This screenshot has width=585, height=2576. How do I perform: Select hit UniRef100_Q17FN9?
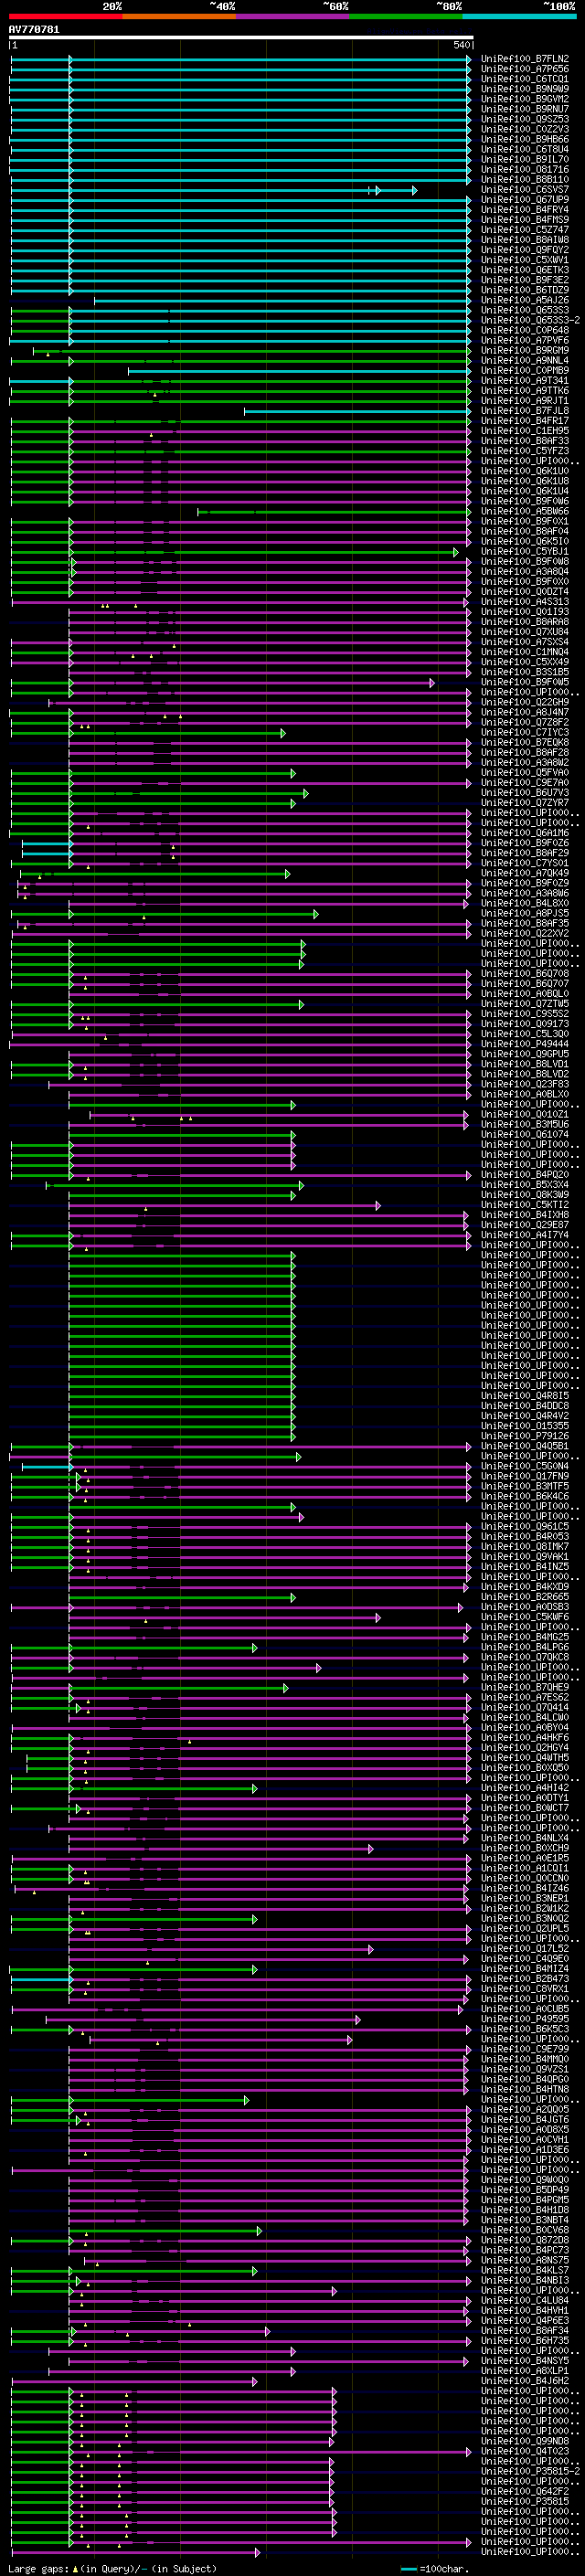(524, 1477)
